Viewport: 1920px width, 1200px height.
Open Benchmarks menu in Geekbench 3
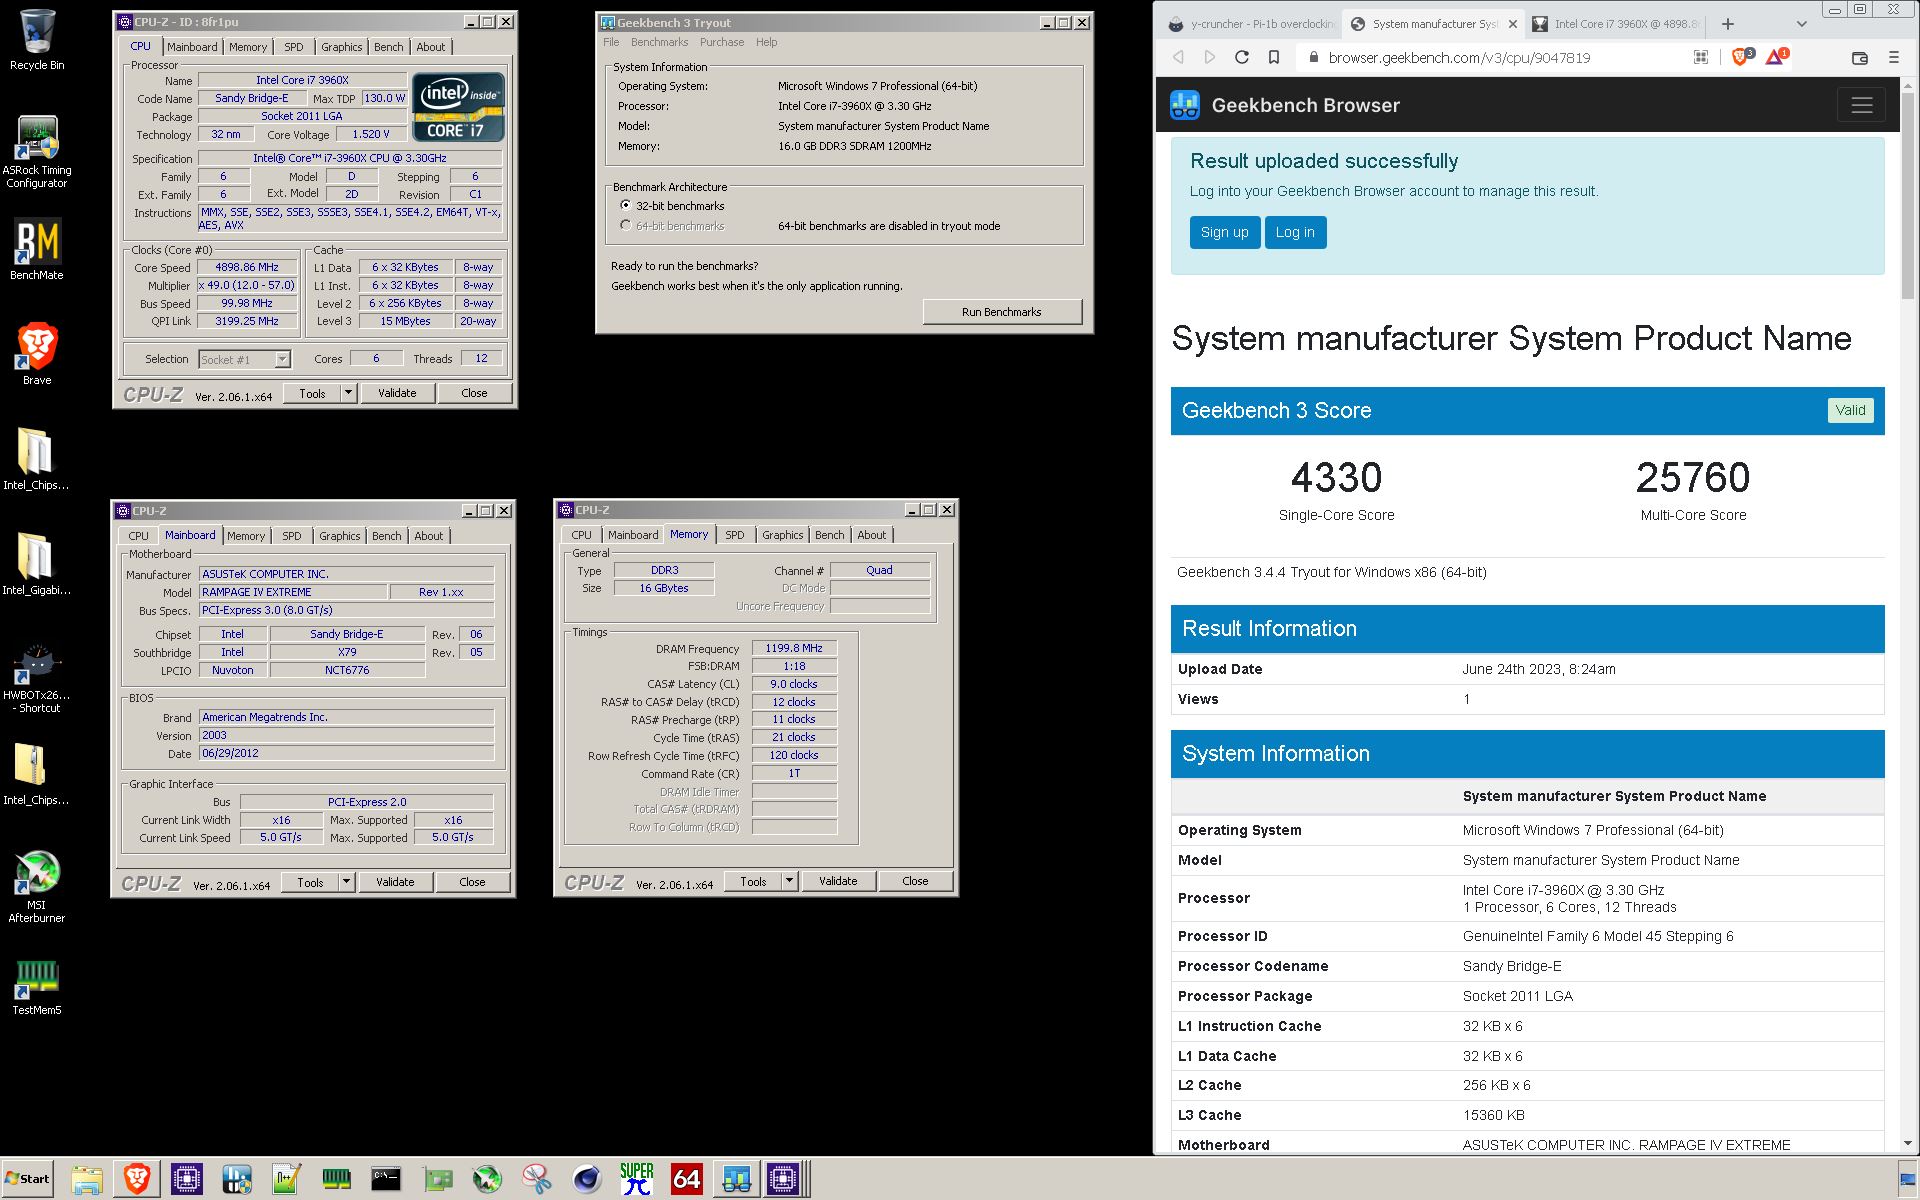coord(659,42)
